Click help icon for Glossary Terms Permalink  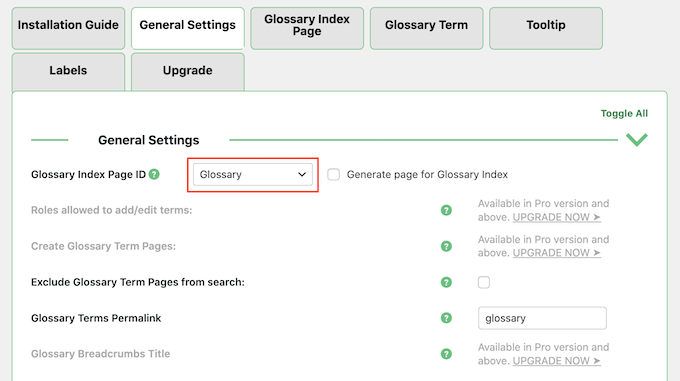[x=446, y=318]
